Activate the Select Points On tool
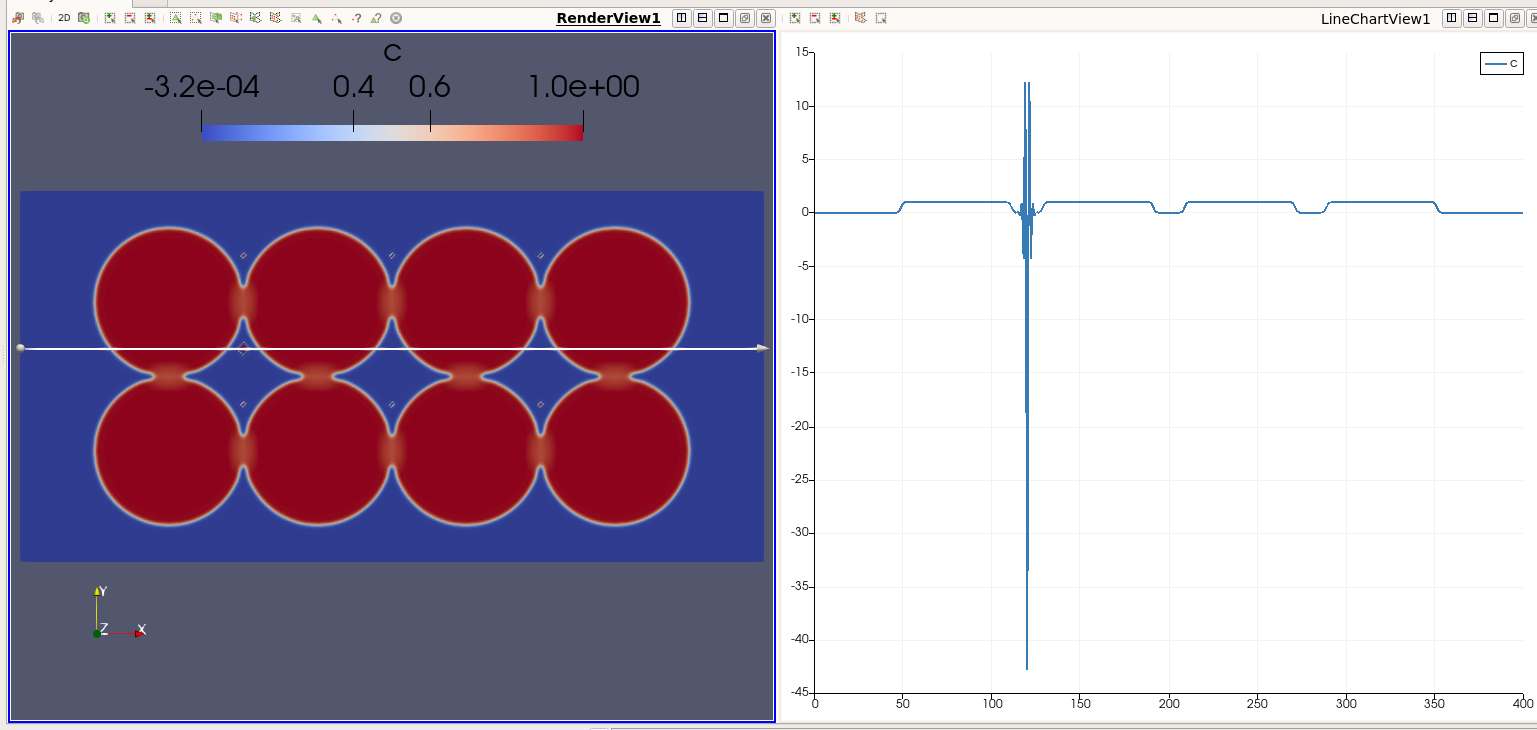 click(x=194, y=17)
